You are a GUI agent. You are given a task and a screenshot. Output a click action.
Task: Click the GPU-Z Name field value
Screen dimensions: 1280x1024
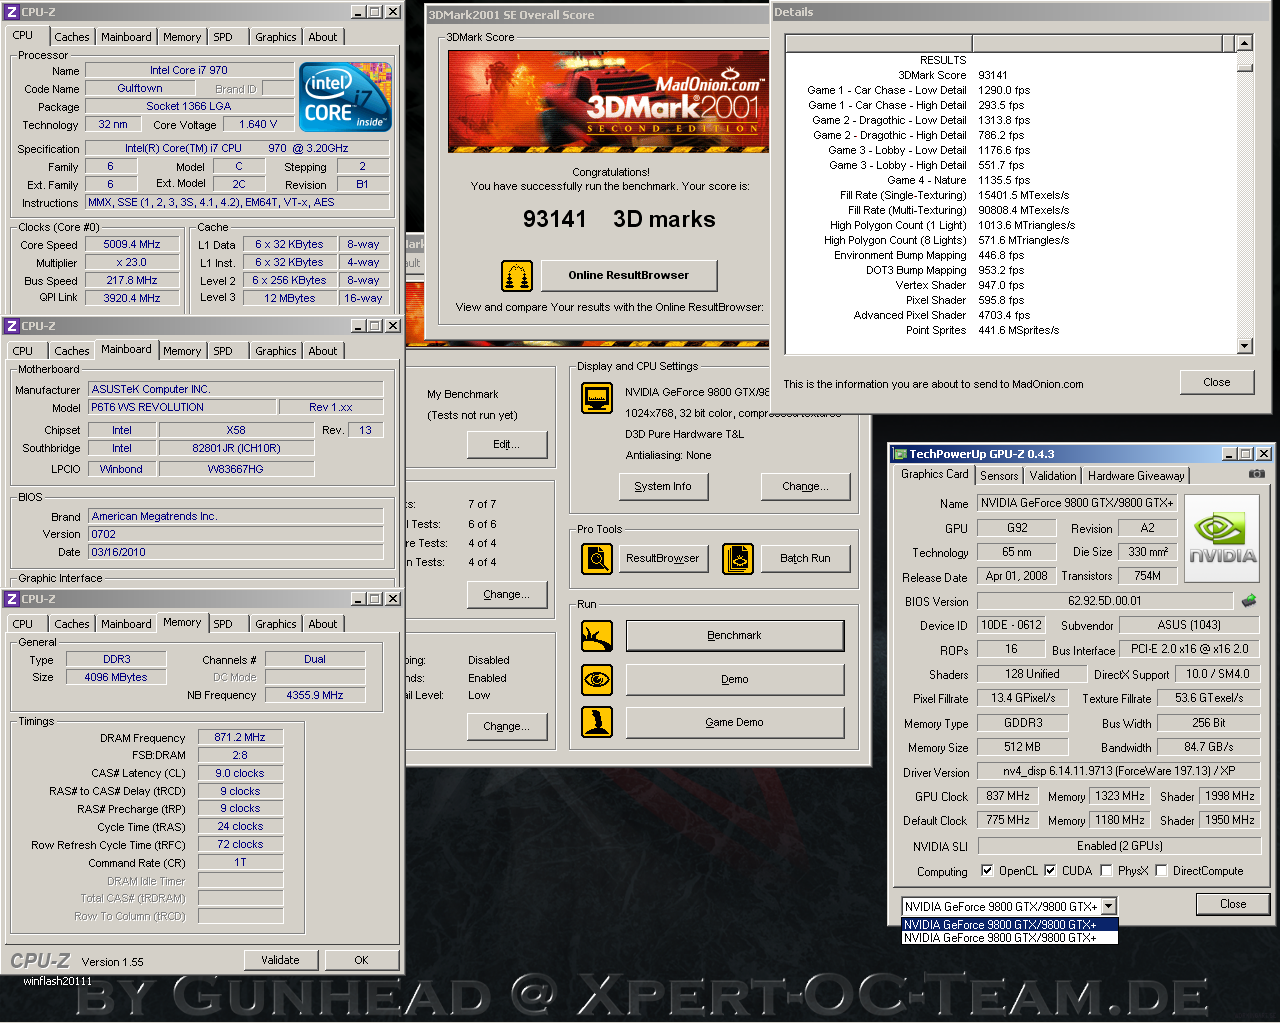1077,503
